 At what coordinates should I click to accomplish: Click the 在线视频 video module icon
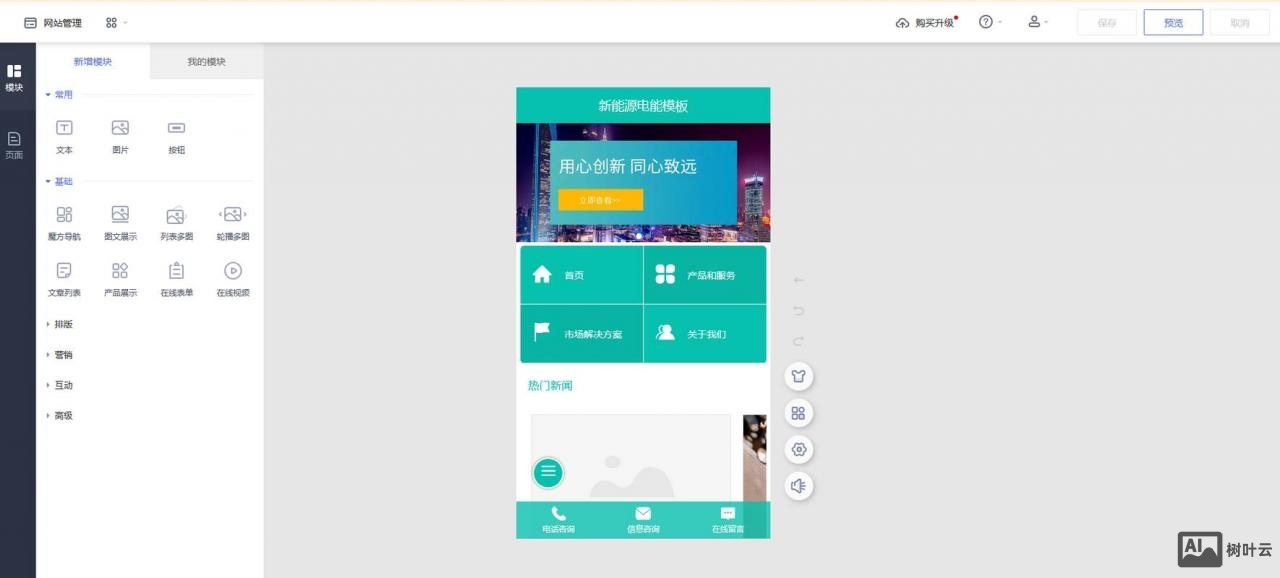coord(232,271)
